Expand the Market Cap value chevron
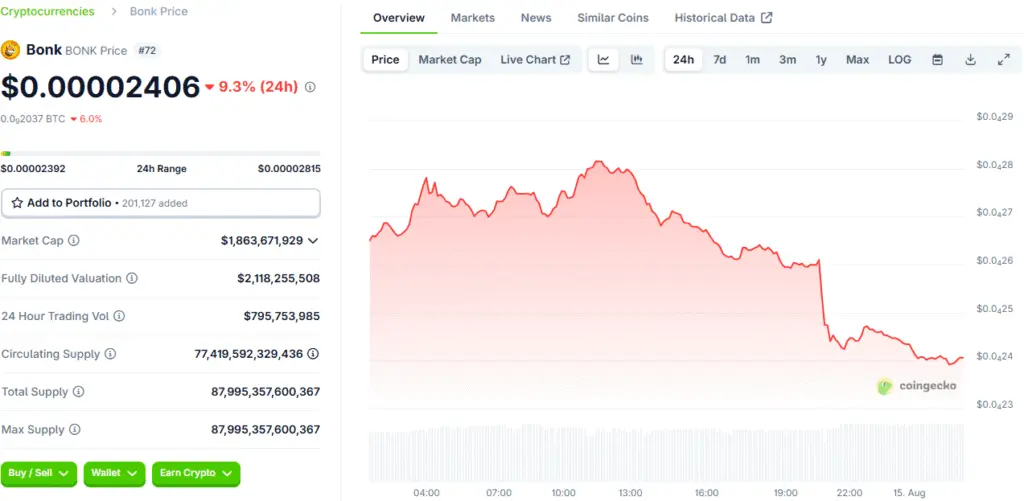The width and height of the screenshot is (1024, 501). pos(313,240)
